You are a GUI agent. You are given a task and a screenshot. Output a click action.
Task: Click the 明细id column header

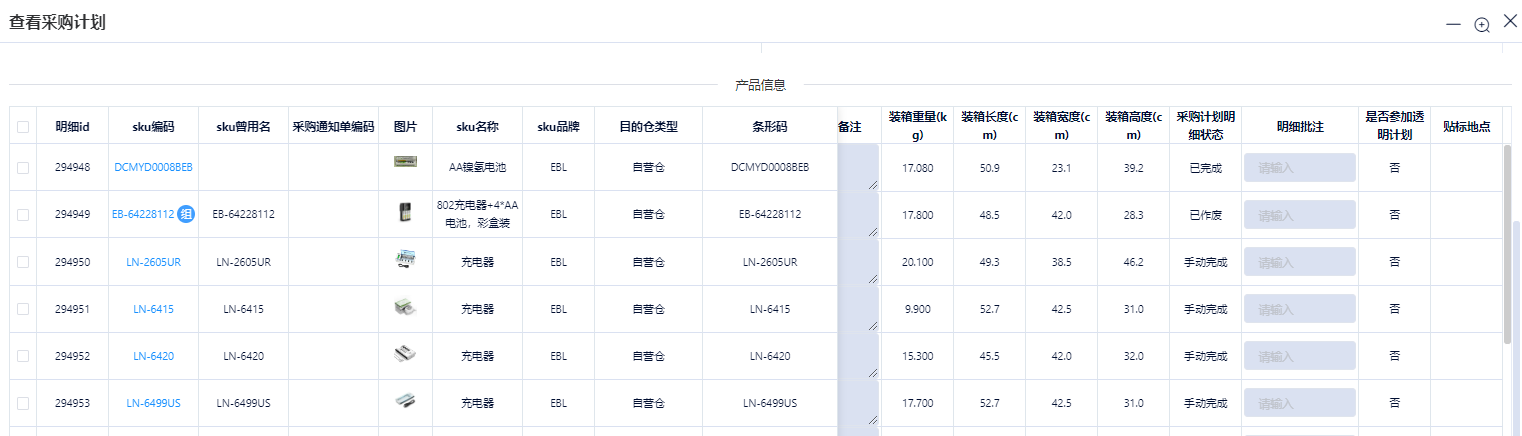[72, 127]
